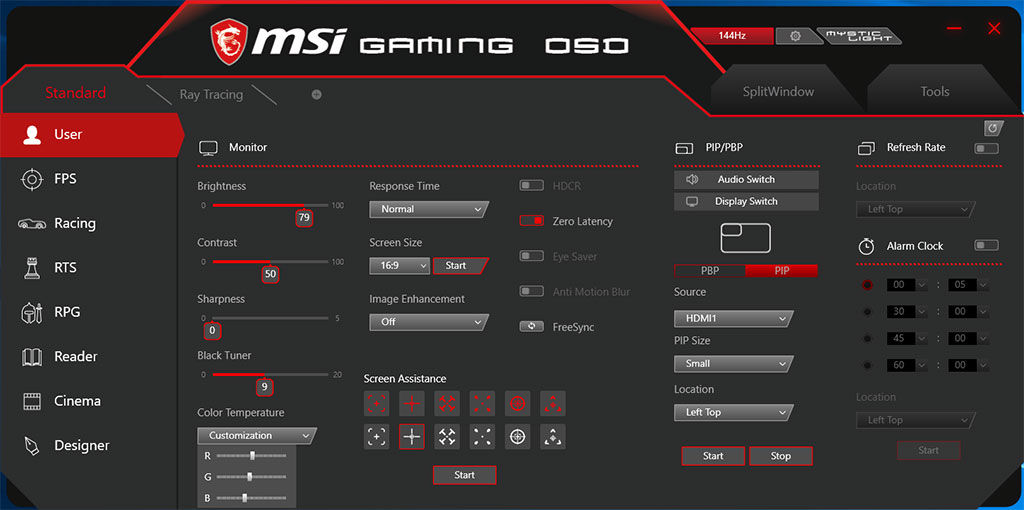Open RTS mode with the chess rook icon
This screenshot has height=510, width=1024.
click(x=31, y=268)
